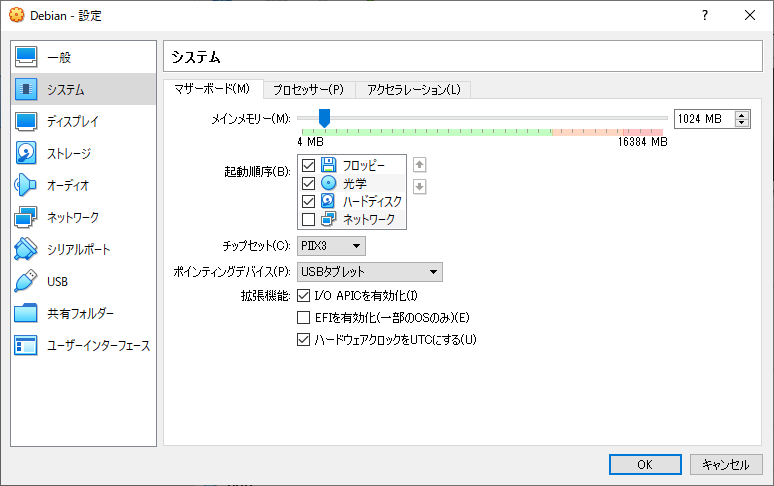Select フロッピー row text in boot order
774x486 pixels.
[363, 165]
